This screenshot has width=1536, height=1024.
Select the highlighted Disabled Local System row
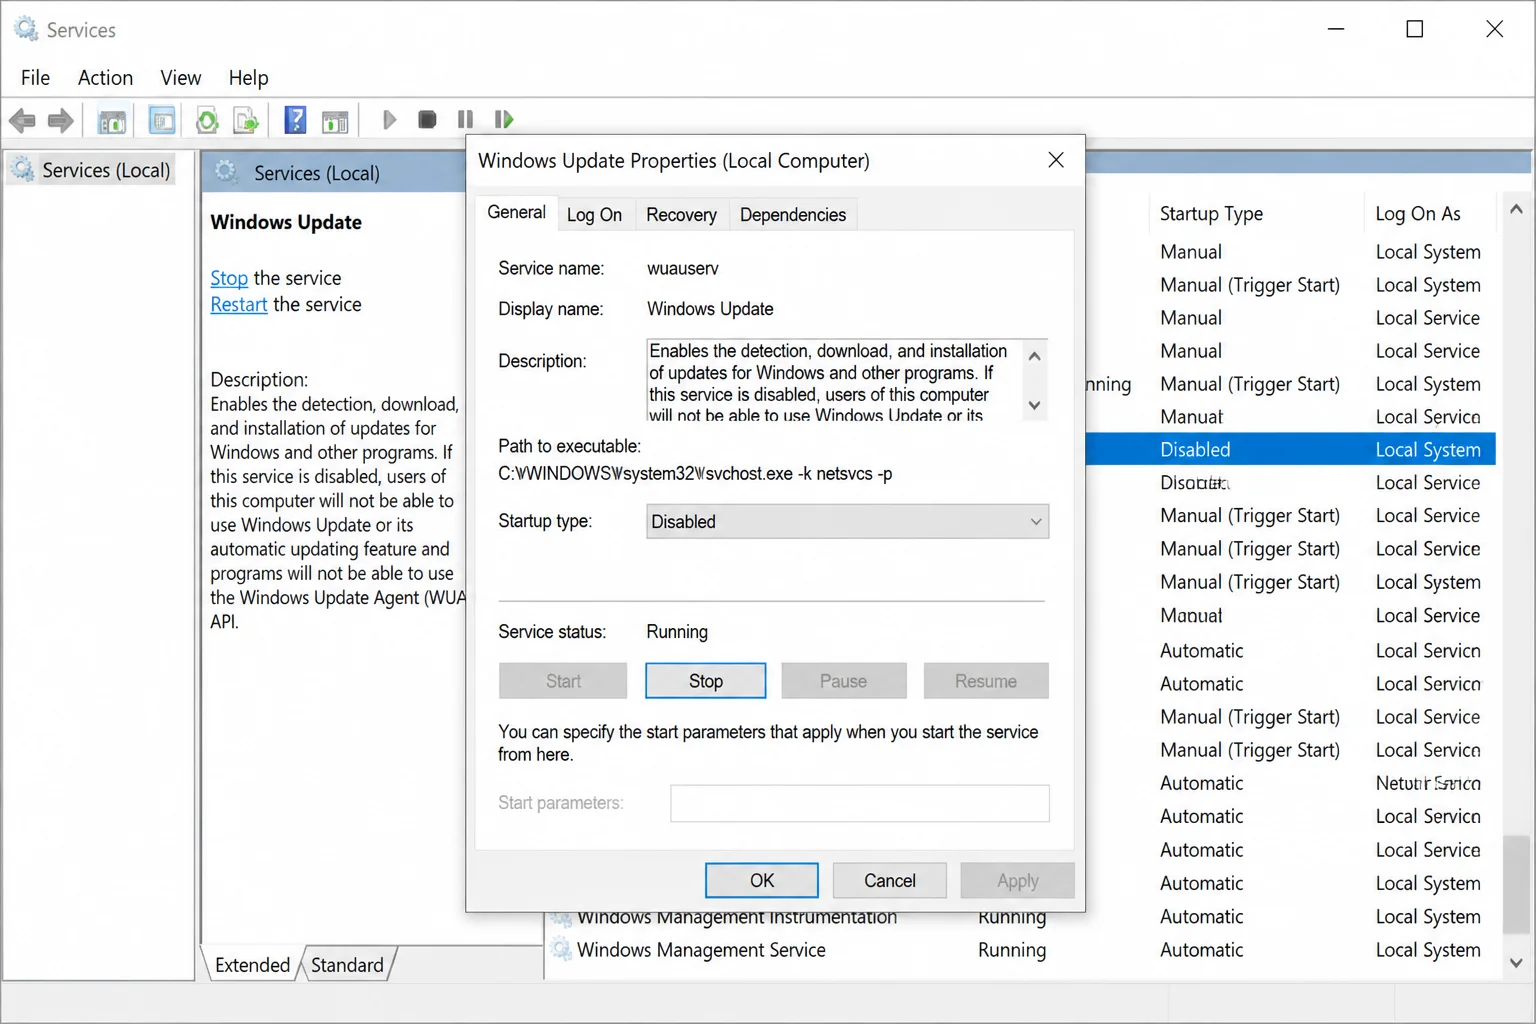point(1290,450)
